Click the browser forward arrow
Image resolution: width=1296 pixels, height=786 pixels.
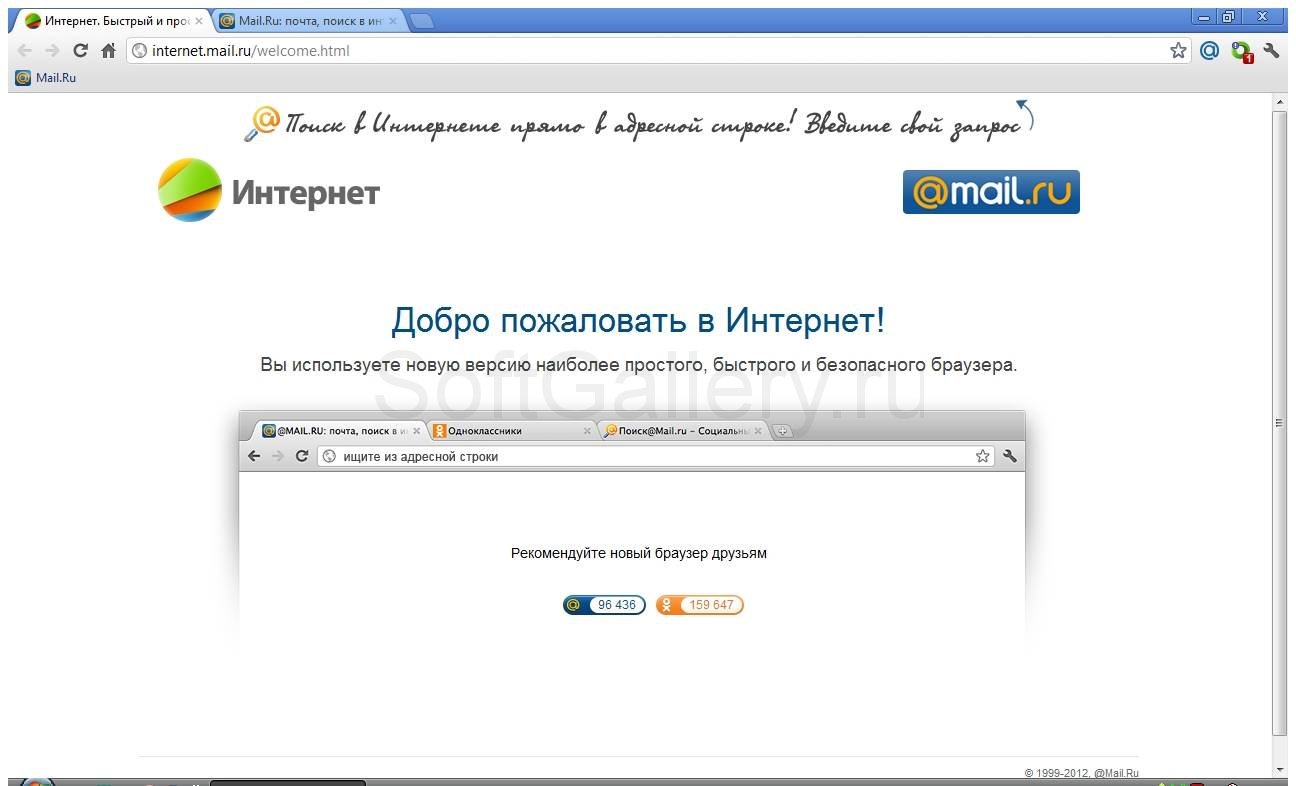point(52,51)
